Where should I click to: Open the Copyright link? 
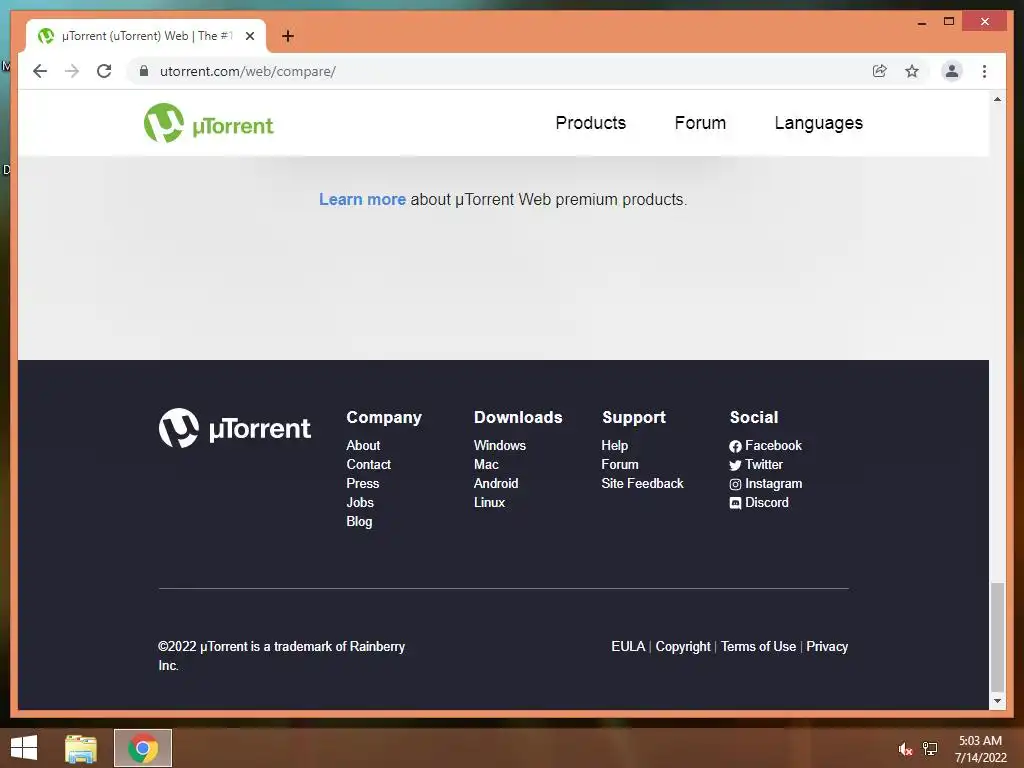tap(682, 647)
